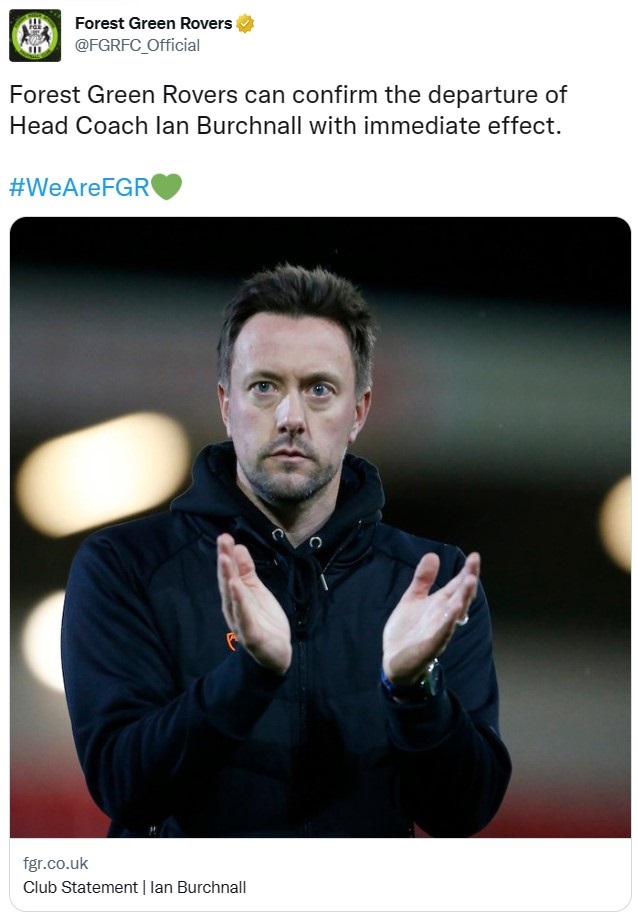
Task: Open the Forest Green Rovers display name
Action: pos(154,23)
